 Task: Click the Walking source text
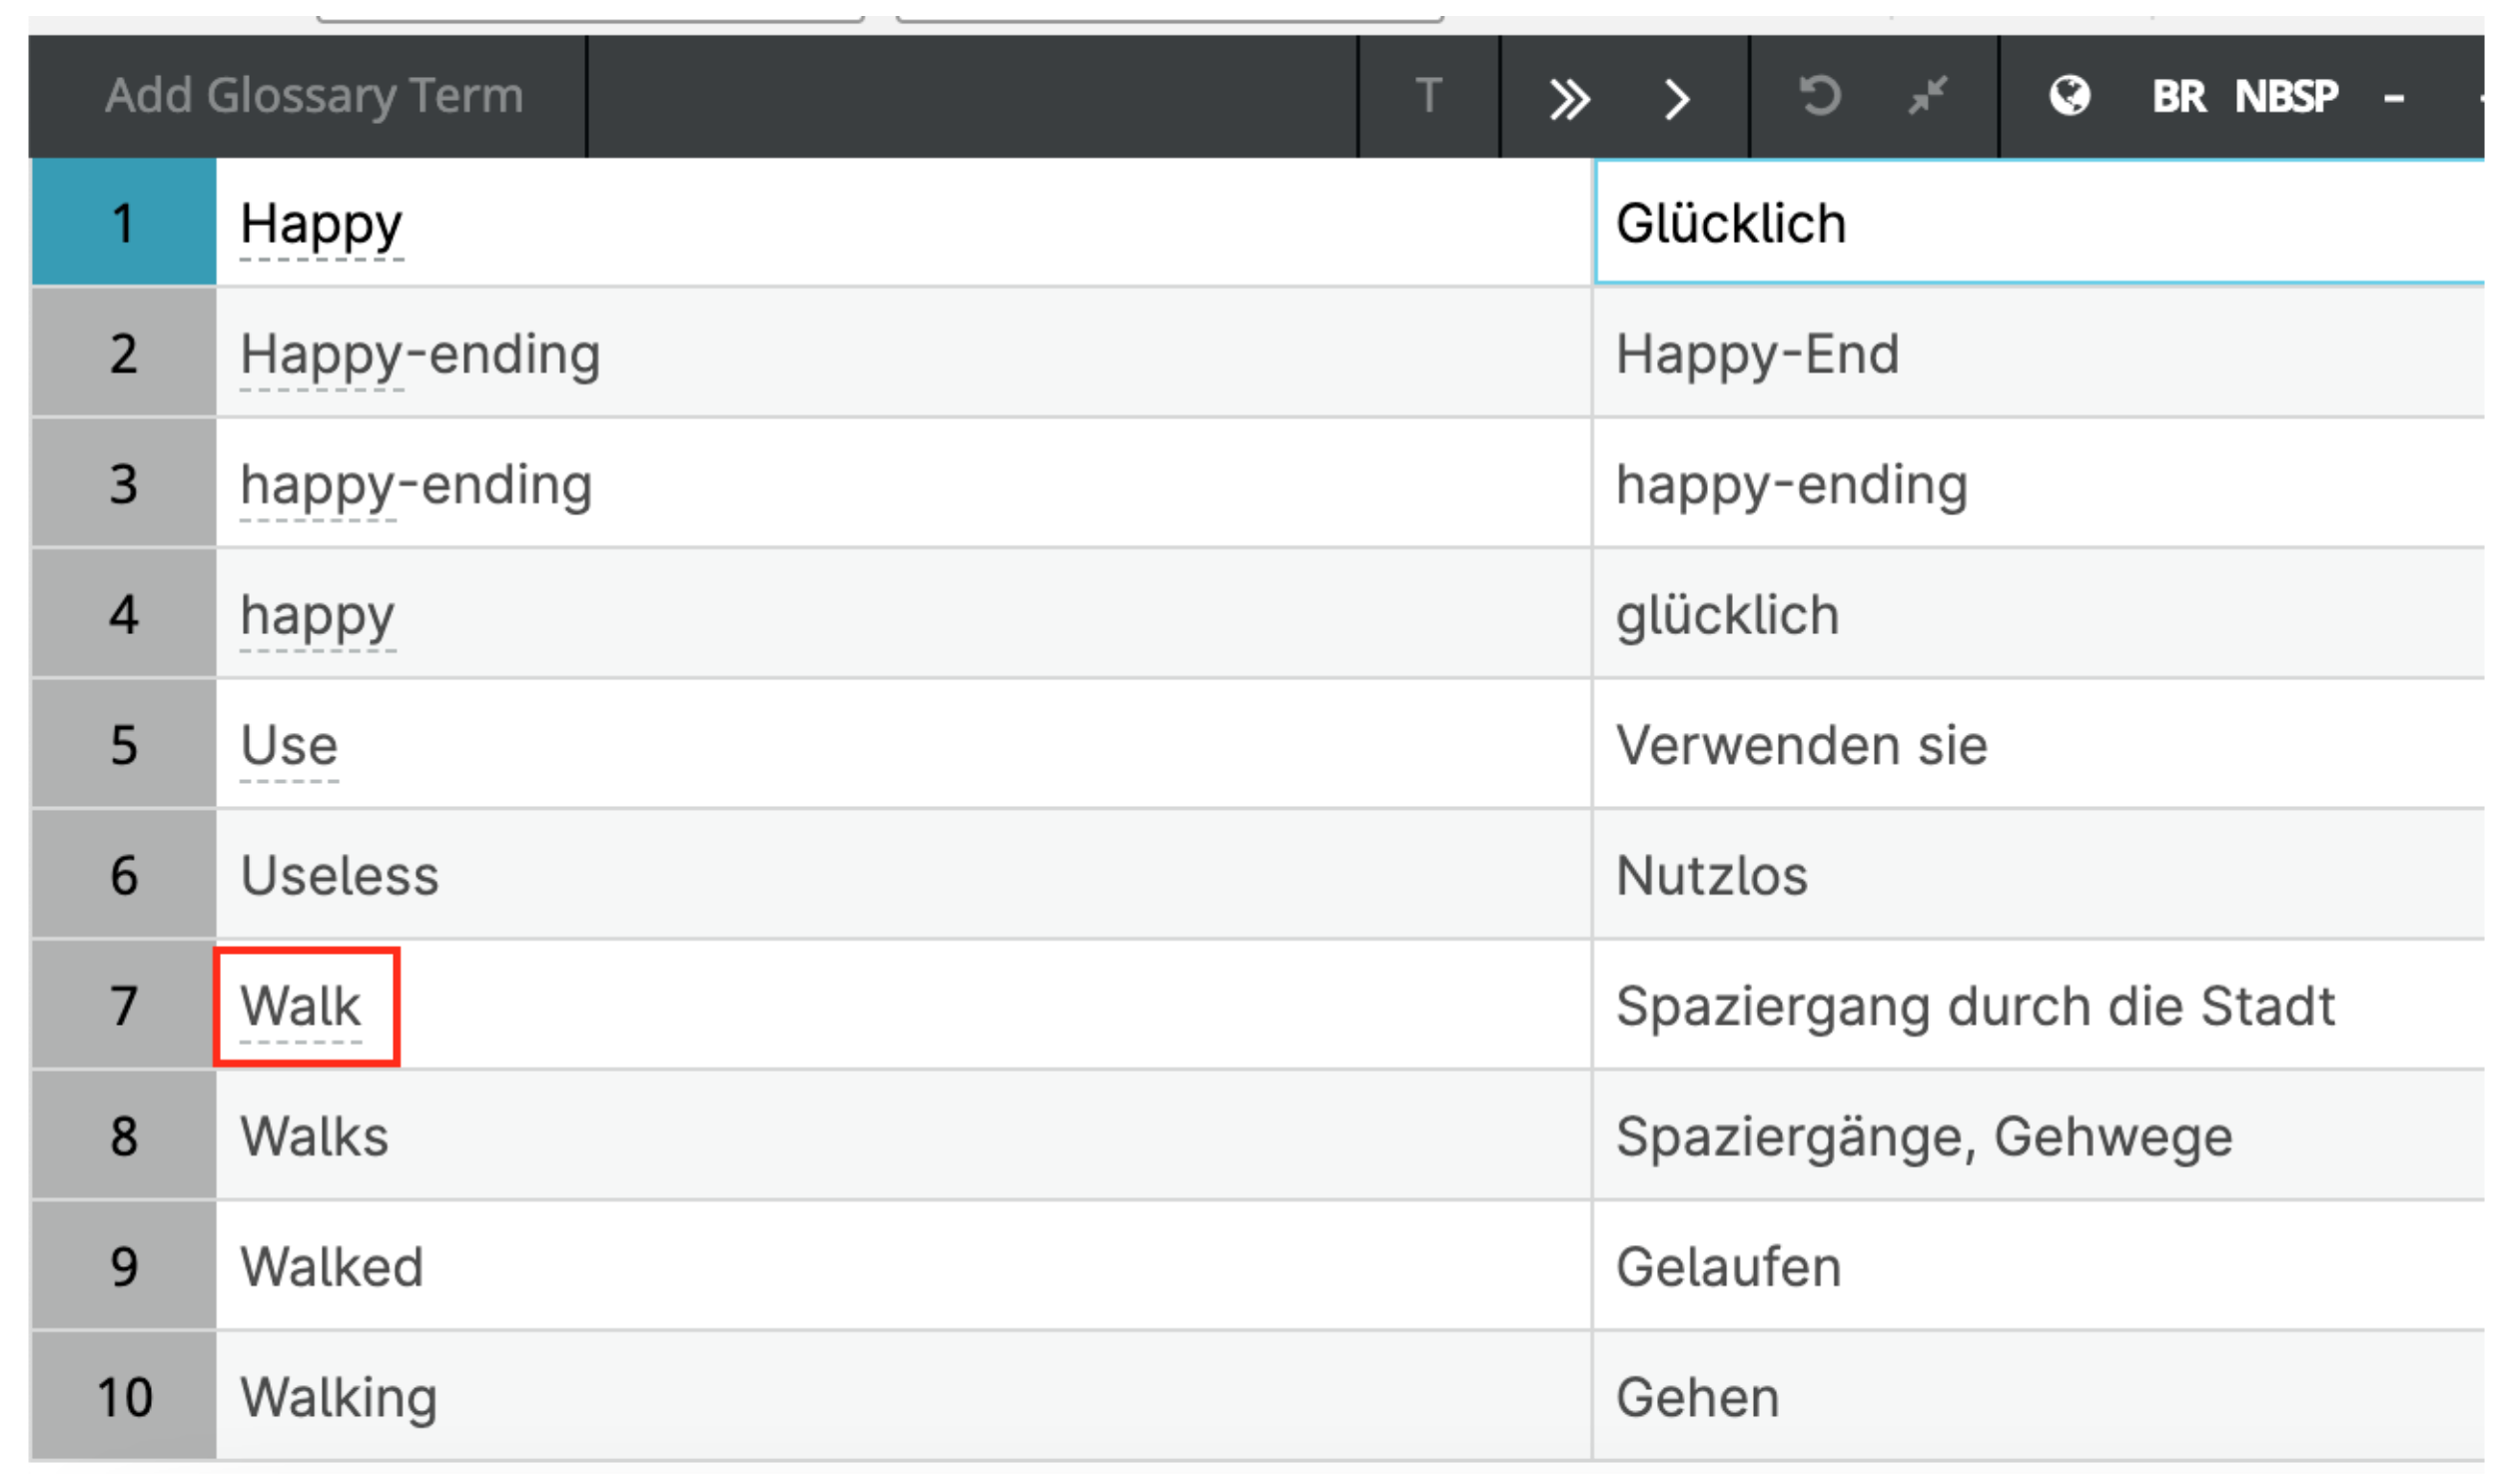coord(339,1398)
